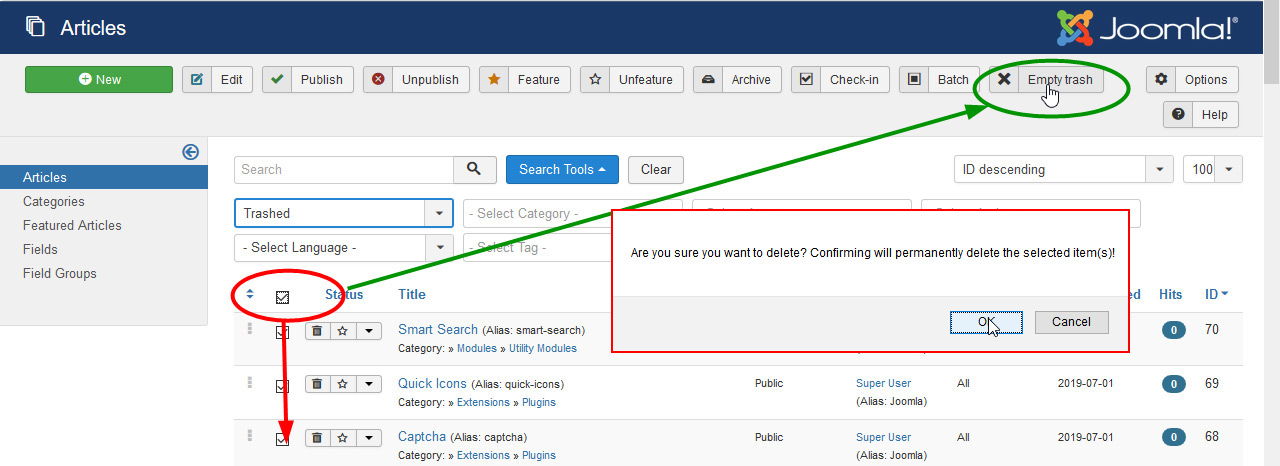Toggle featured star for Captcha
Image resolution: width=1280 pixels, height=466 pixels.
coord(343,437)
